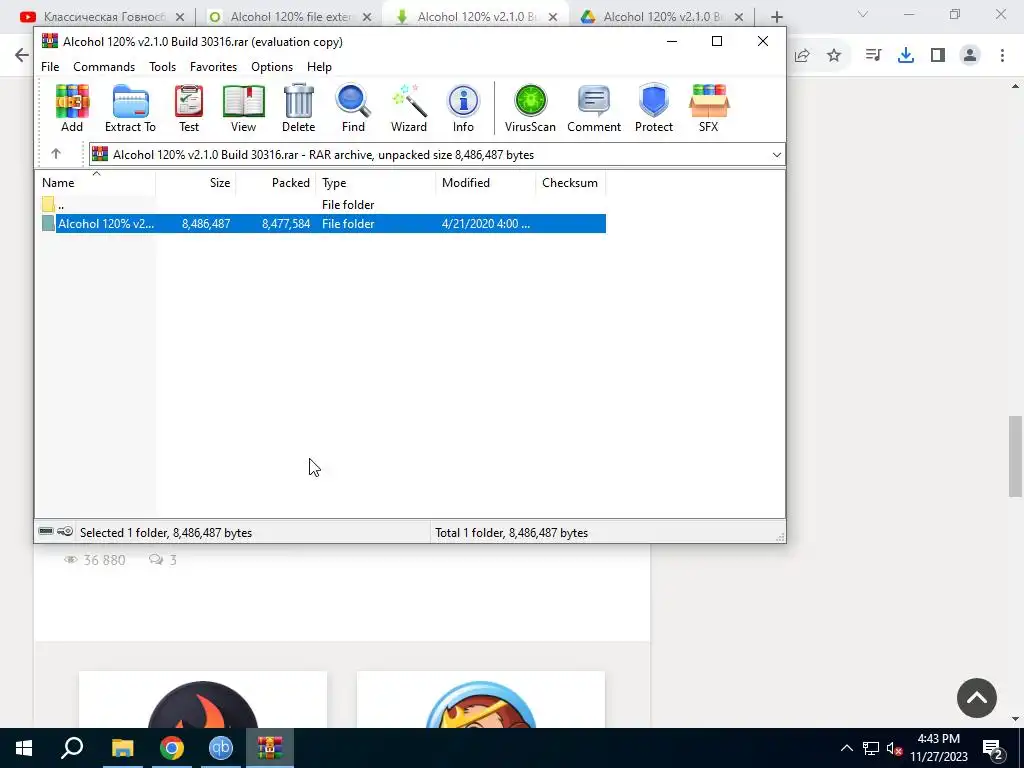The image size is (1024, 768).
Task: Open the Help menu
Action: click(319, 67)
